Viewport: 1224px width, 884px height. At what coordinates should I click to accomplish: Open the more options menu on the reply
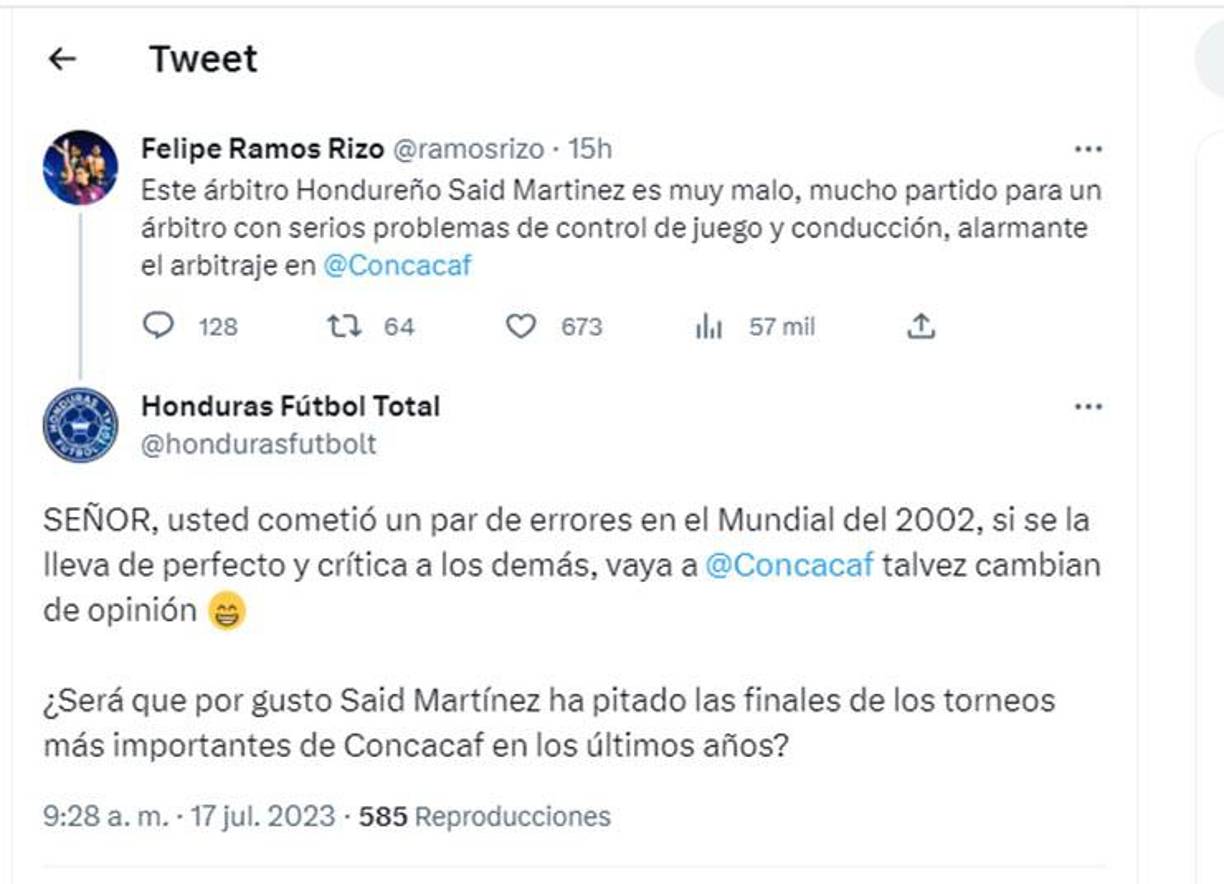pyautogui.click(x=1089, y=404)
